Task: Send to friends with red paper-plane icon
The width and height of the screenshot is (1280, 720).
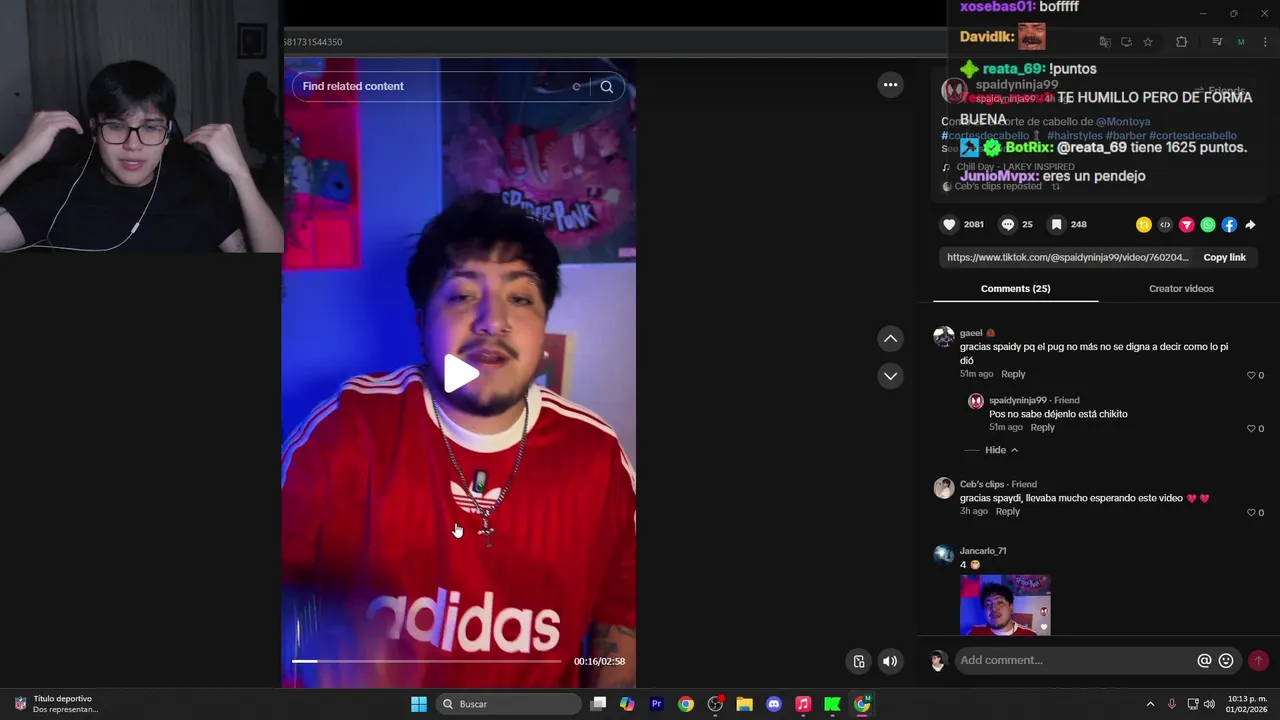Action: point(1186,225)
